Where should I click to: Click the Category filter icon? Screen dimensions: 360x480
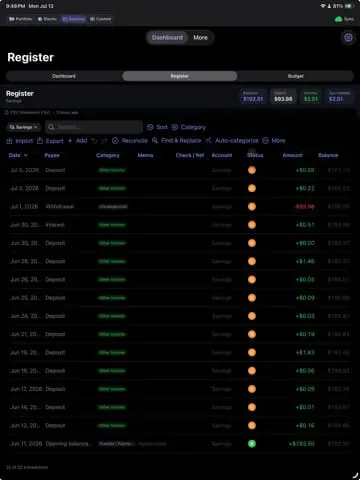coord(175,127)
